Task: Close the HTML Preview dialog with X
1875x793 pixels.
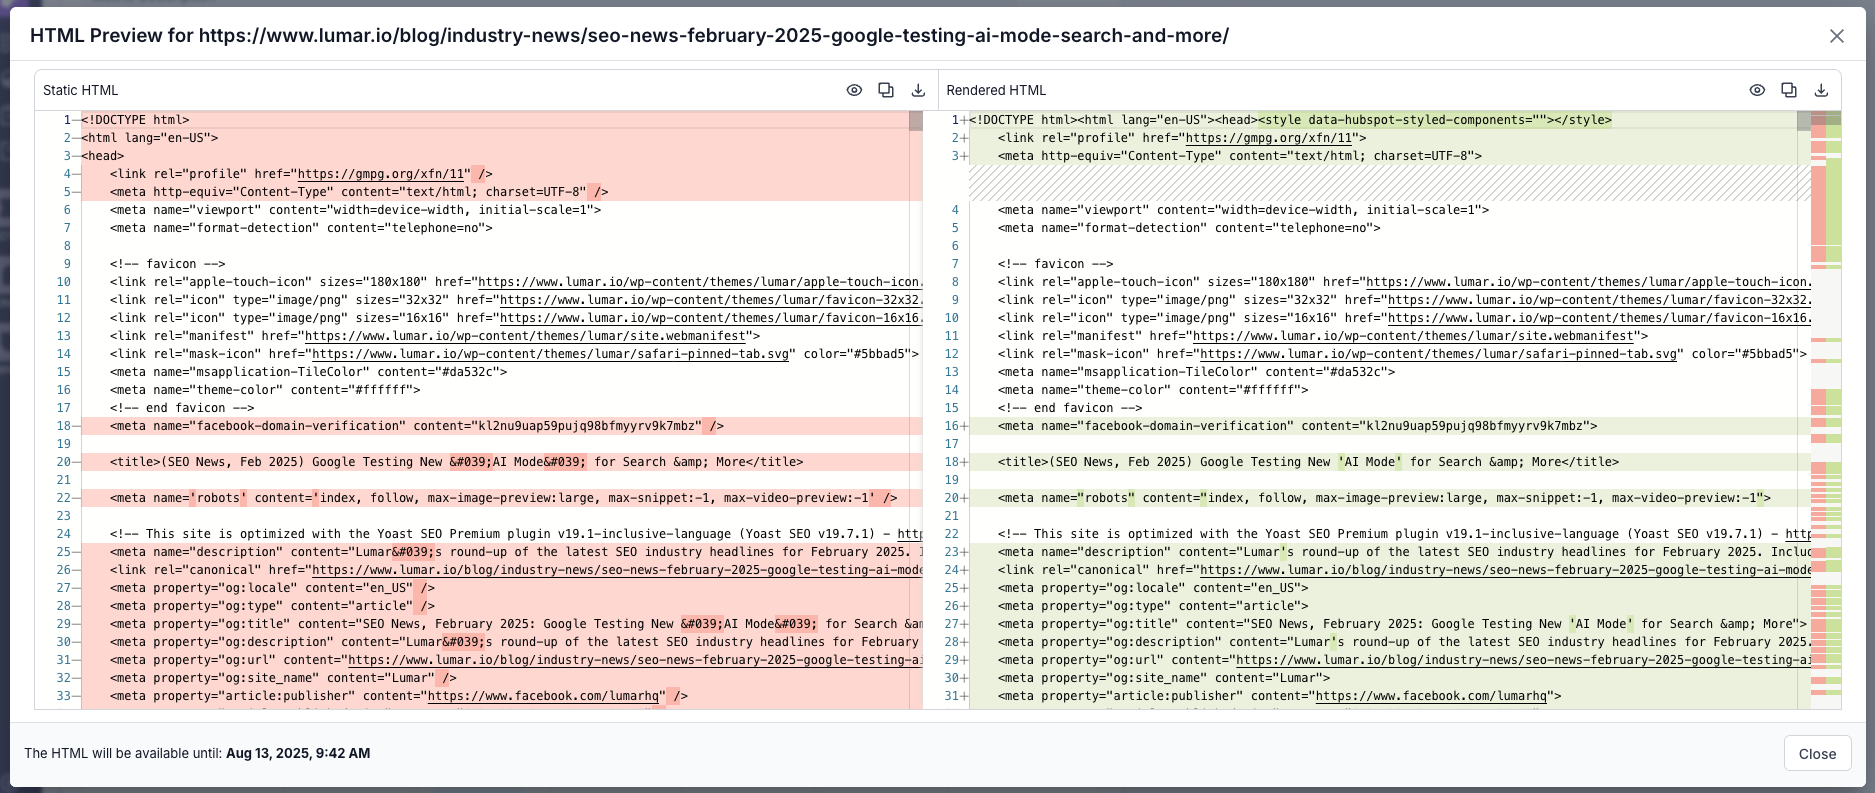Action: (x=1837, y=36)
